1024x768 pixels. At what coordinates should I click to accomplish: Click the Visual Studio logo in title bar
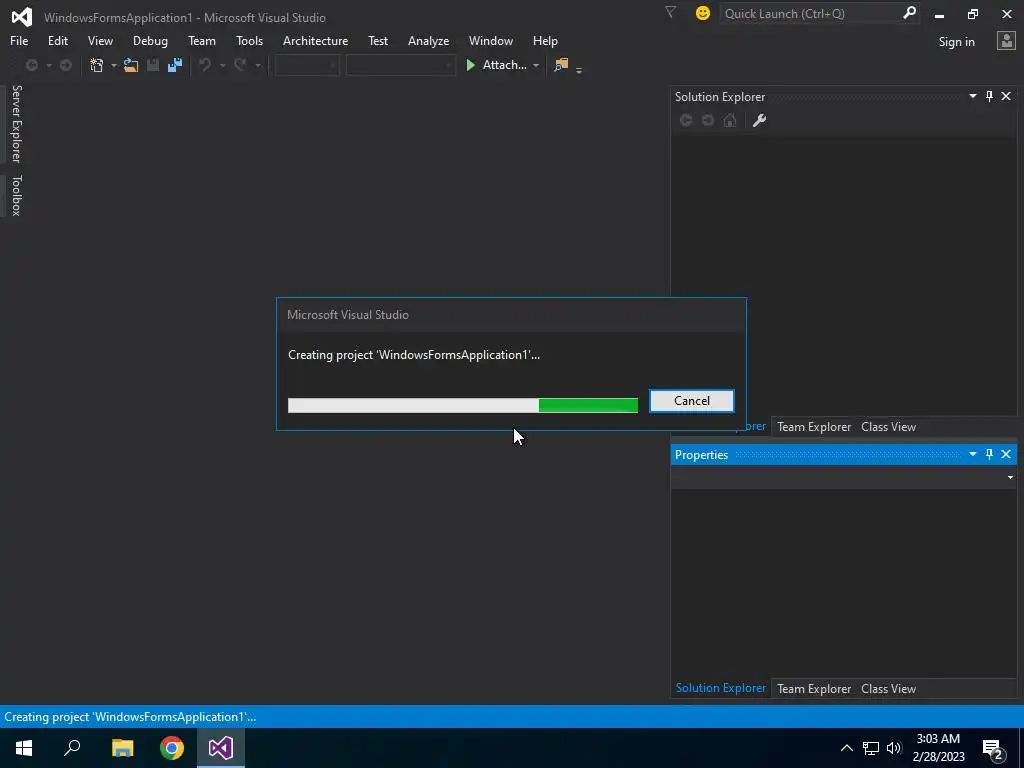click(22, 17)
